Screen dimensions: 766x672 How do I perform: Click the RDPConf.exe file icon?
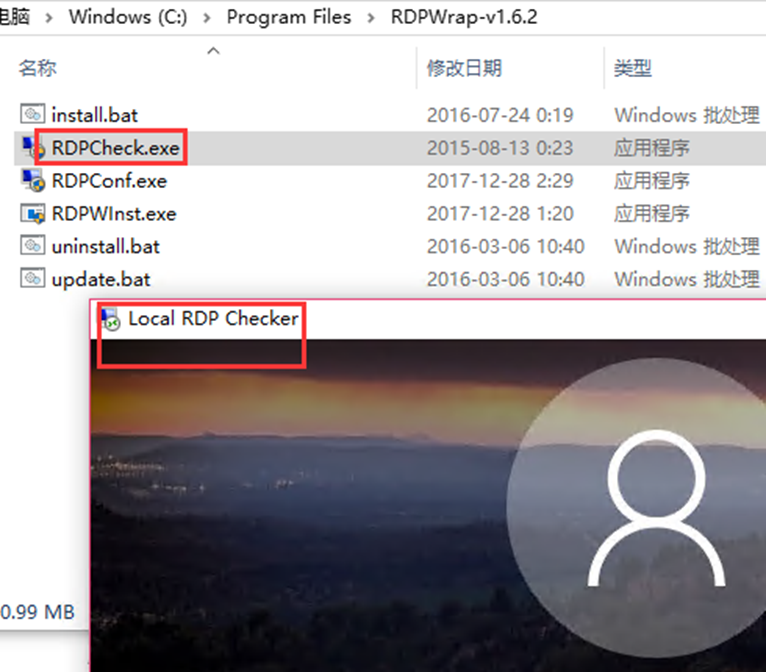click(33, 180)
